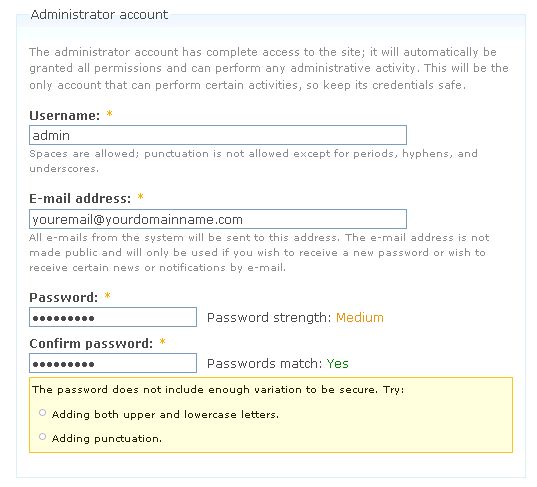
Task: Click the upper and lowercase letters suggestion
Action: click(165, 414)
